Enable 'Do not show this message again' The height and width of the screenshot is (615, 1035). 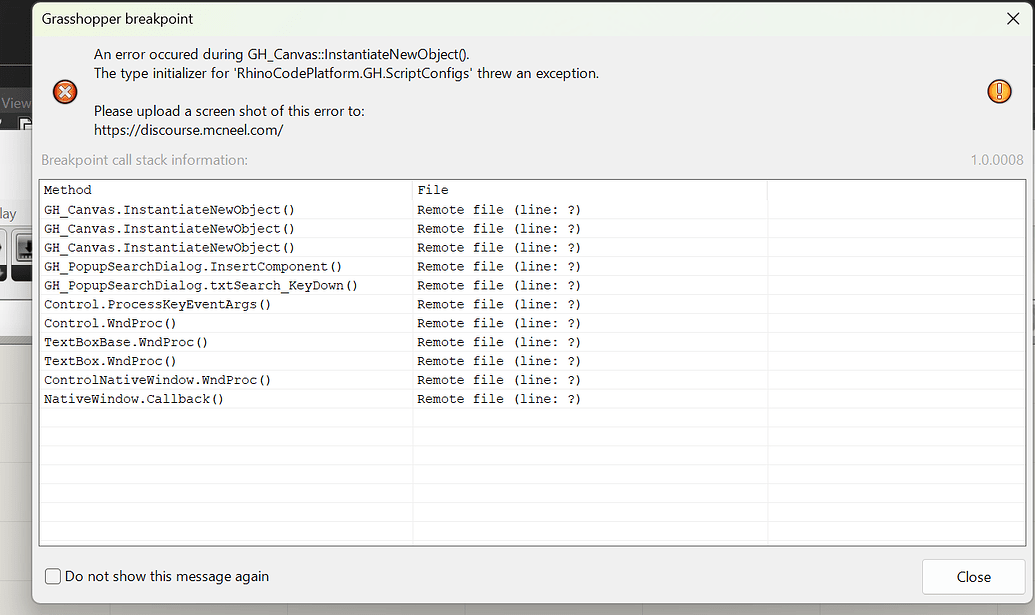[53, 576]
